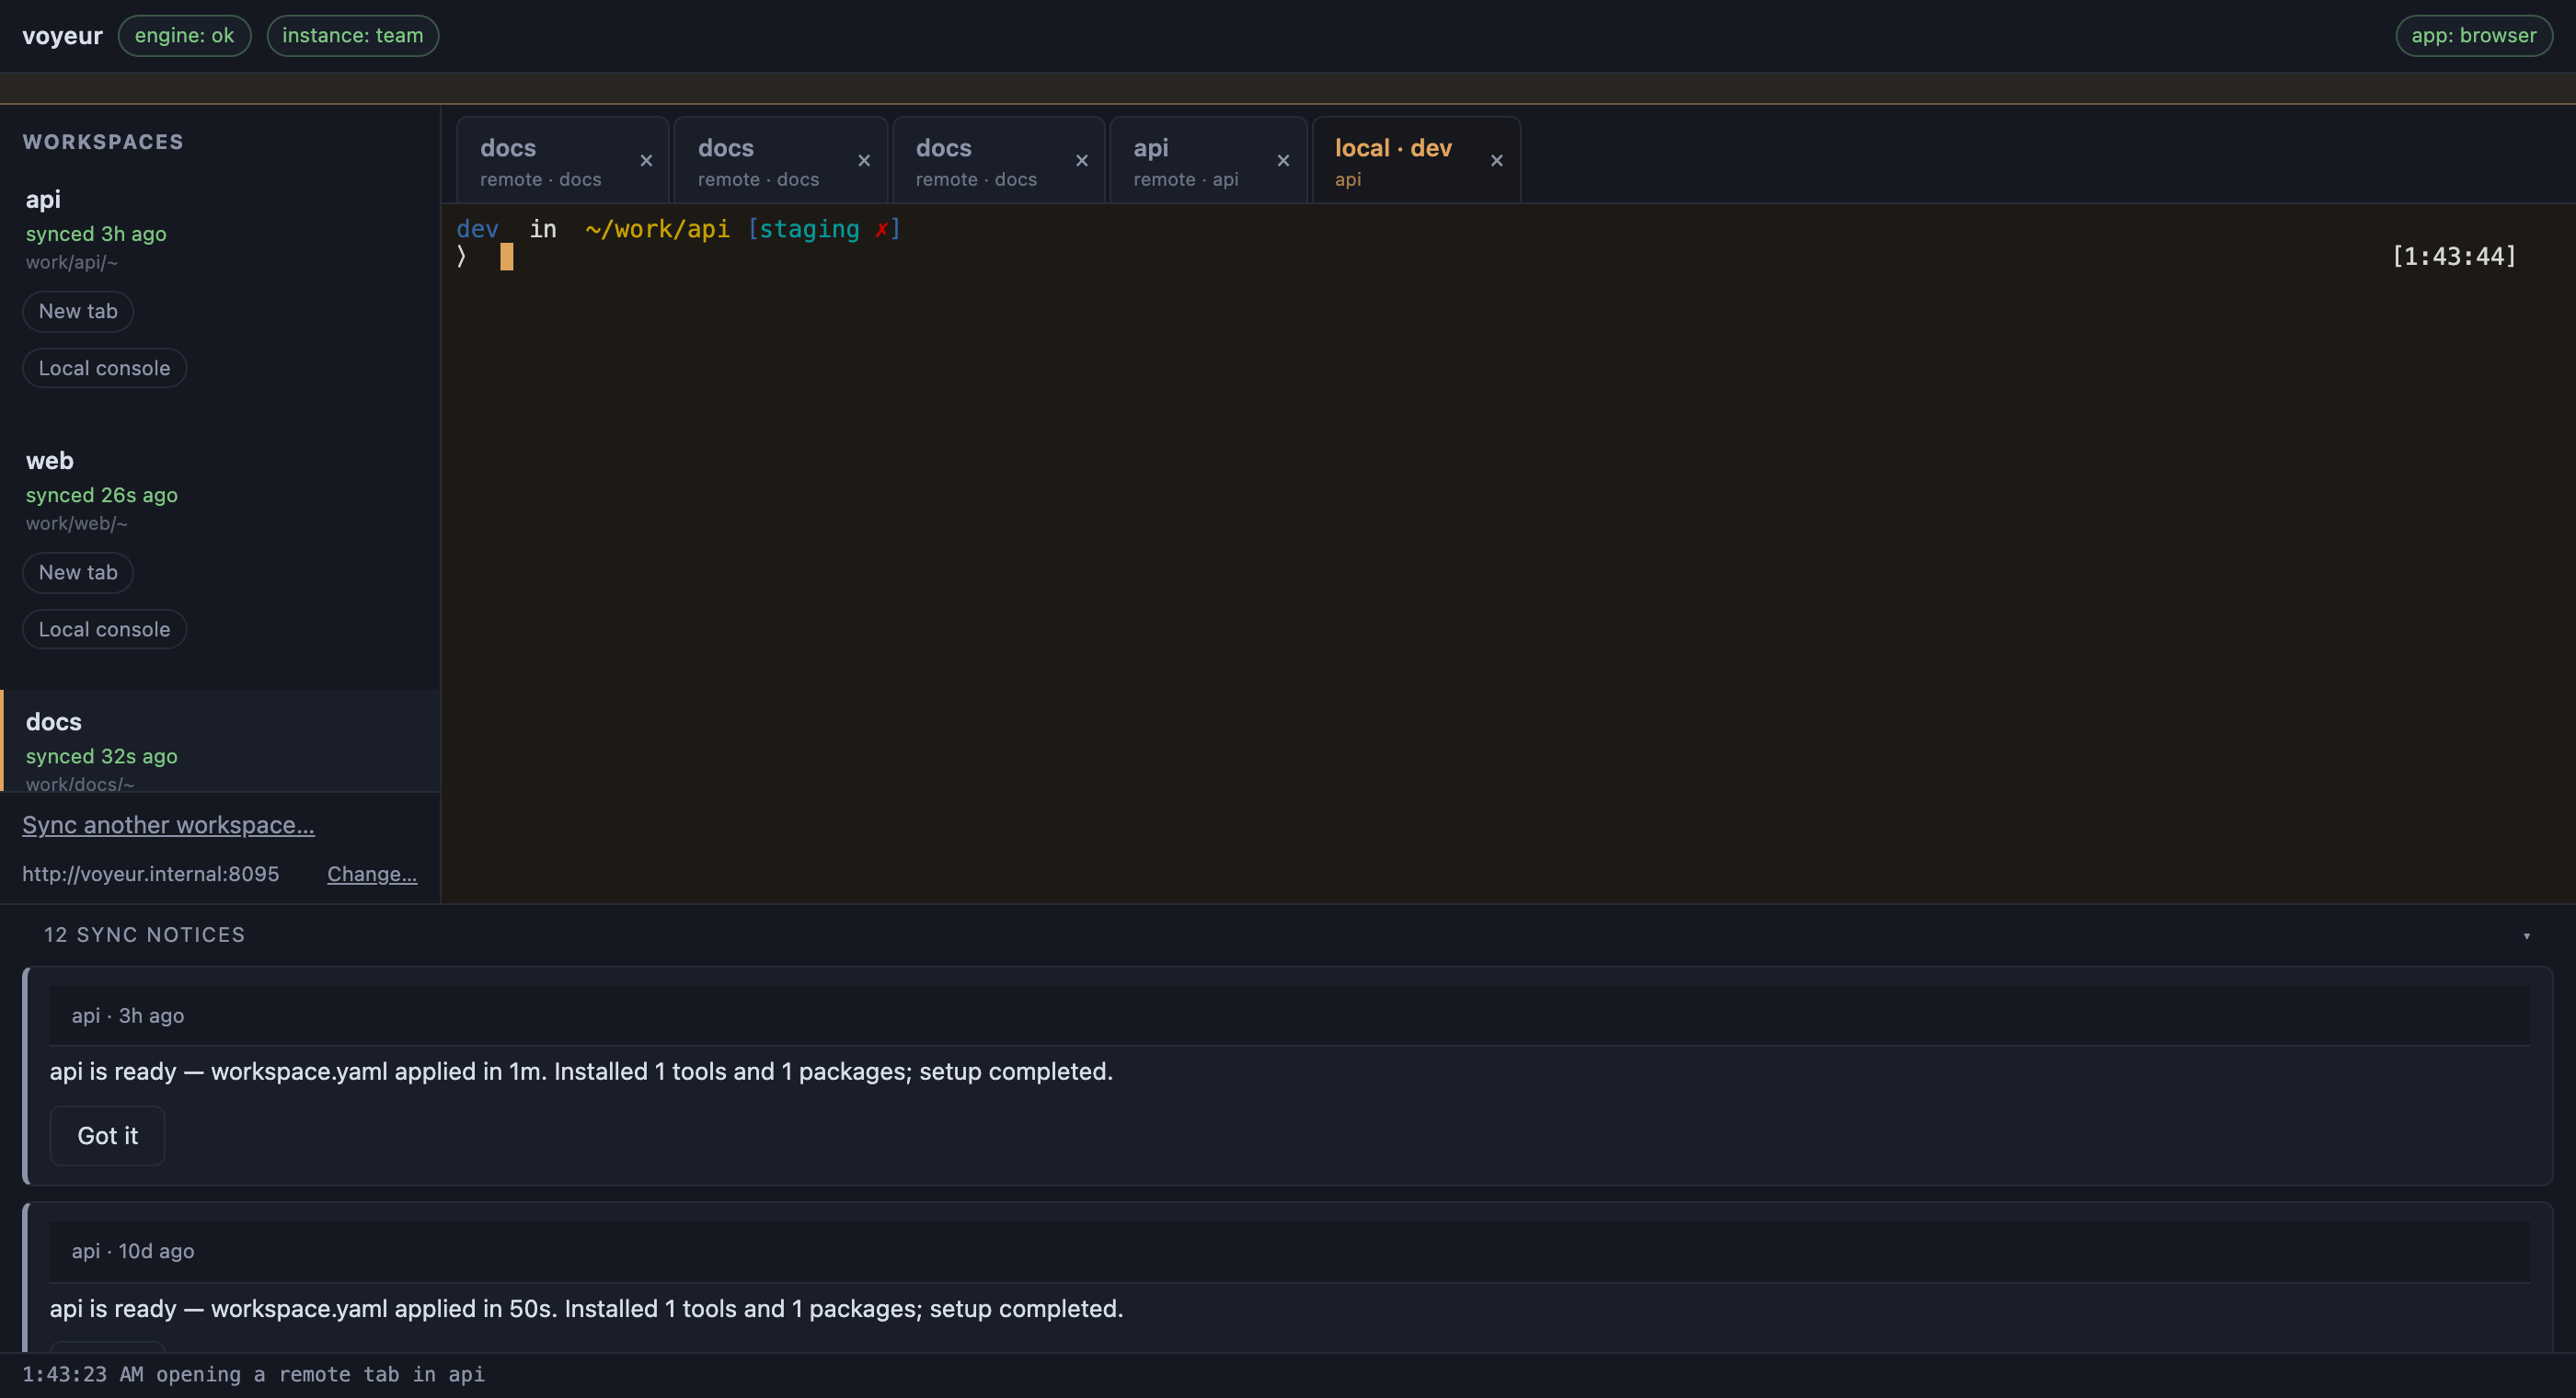The image size is (2576, 1398).
Task: Click Got it on api 3h ago notice
Action: coord(107,1135)
